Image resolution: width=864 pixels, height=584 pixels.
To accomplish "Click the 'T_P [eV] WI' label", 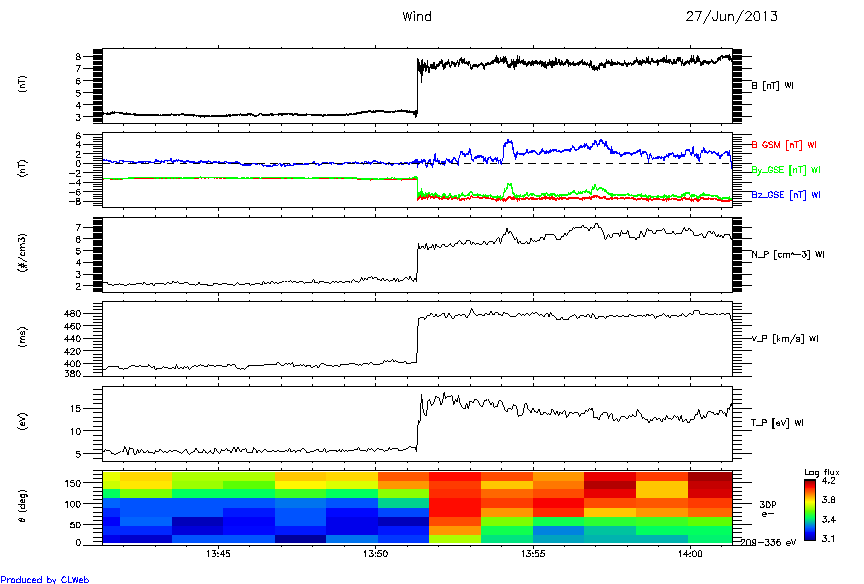I will click(x=777, y=423).
